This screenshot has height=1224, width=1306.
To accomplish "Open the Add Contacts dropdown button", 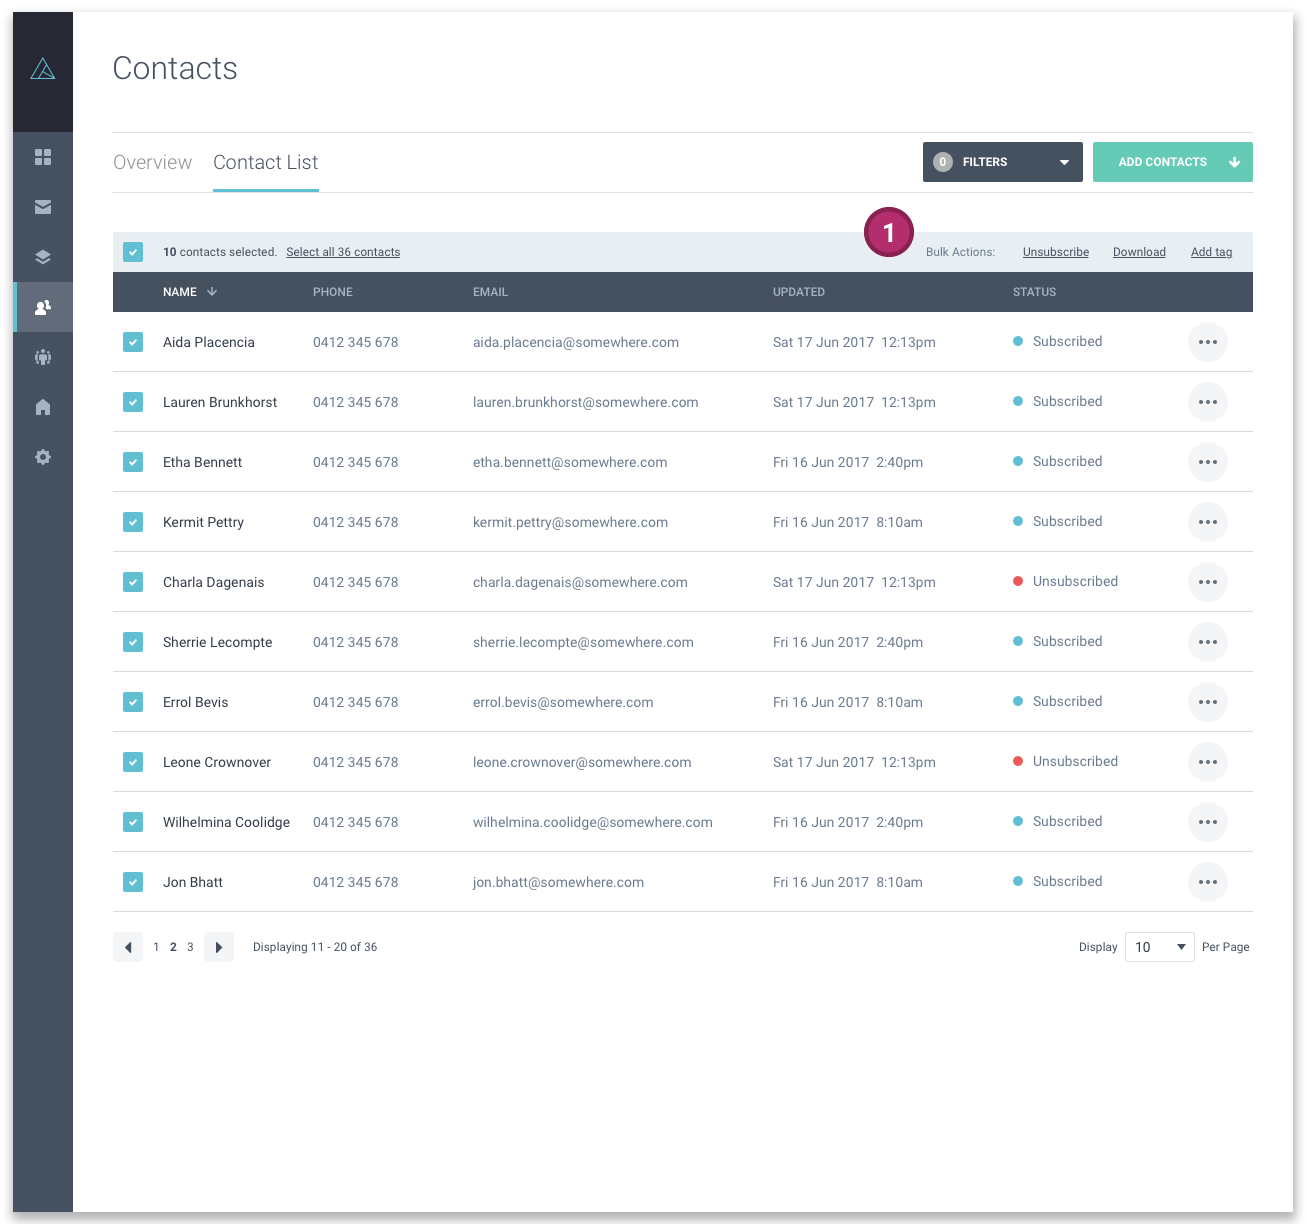I will pyautogui.click(x=1173, y=162).
